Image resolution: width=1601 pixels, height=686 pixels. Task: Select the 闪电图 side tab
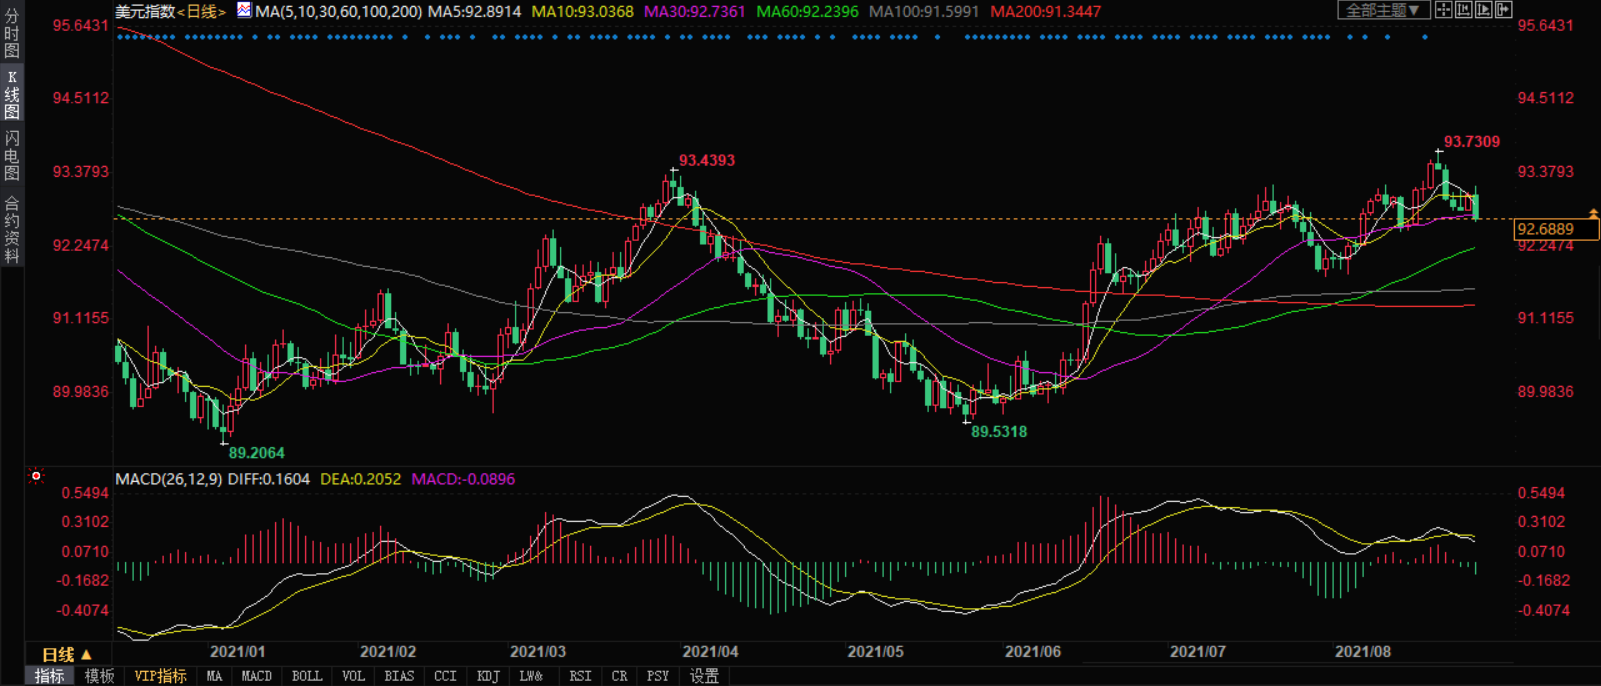12,155
